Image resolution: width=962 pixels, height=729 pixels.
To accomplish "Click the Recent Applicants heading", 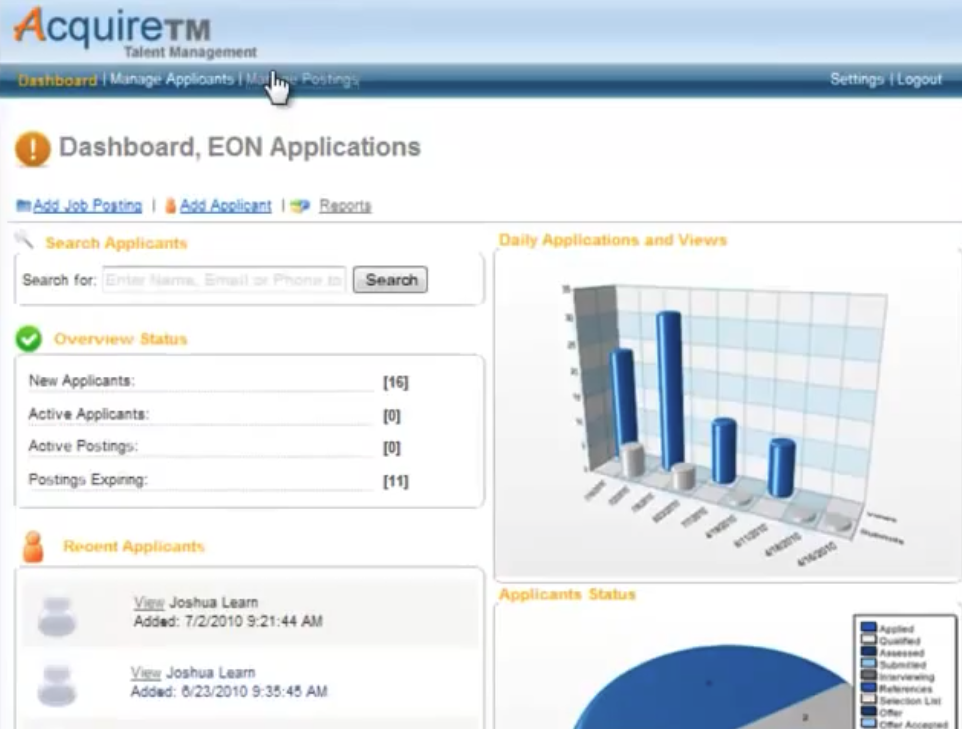I will tap(133, 546).
